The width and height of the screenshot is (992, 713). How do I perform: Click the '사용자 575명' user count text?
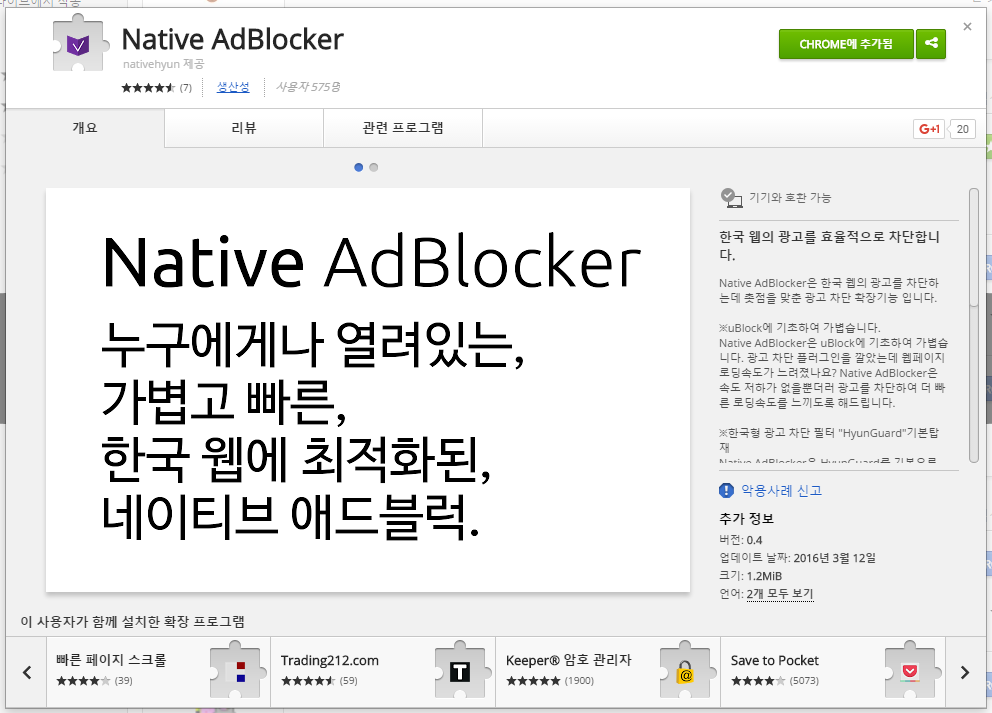[x=307, y=87]
